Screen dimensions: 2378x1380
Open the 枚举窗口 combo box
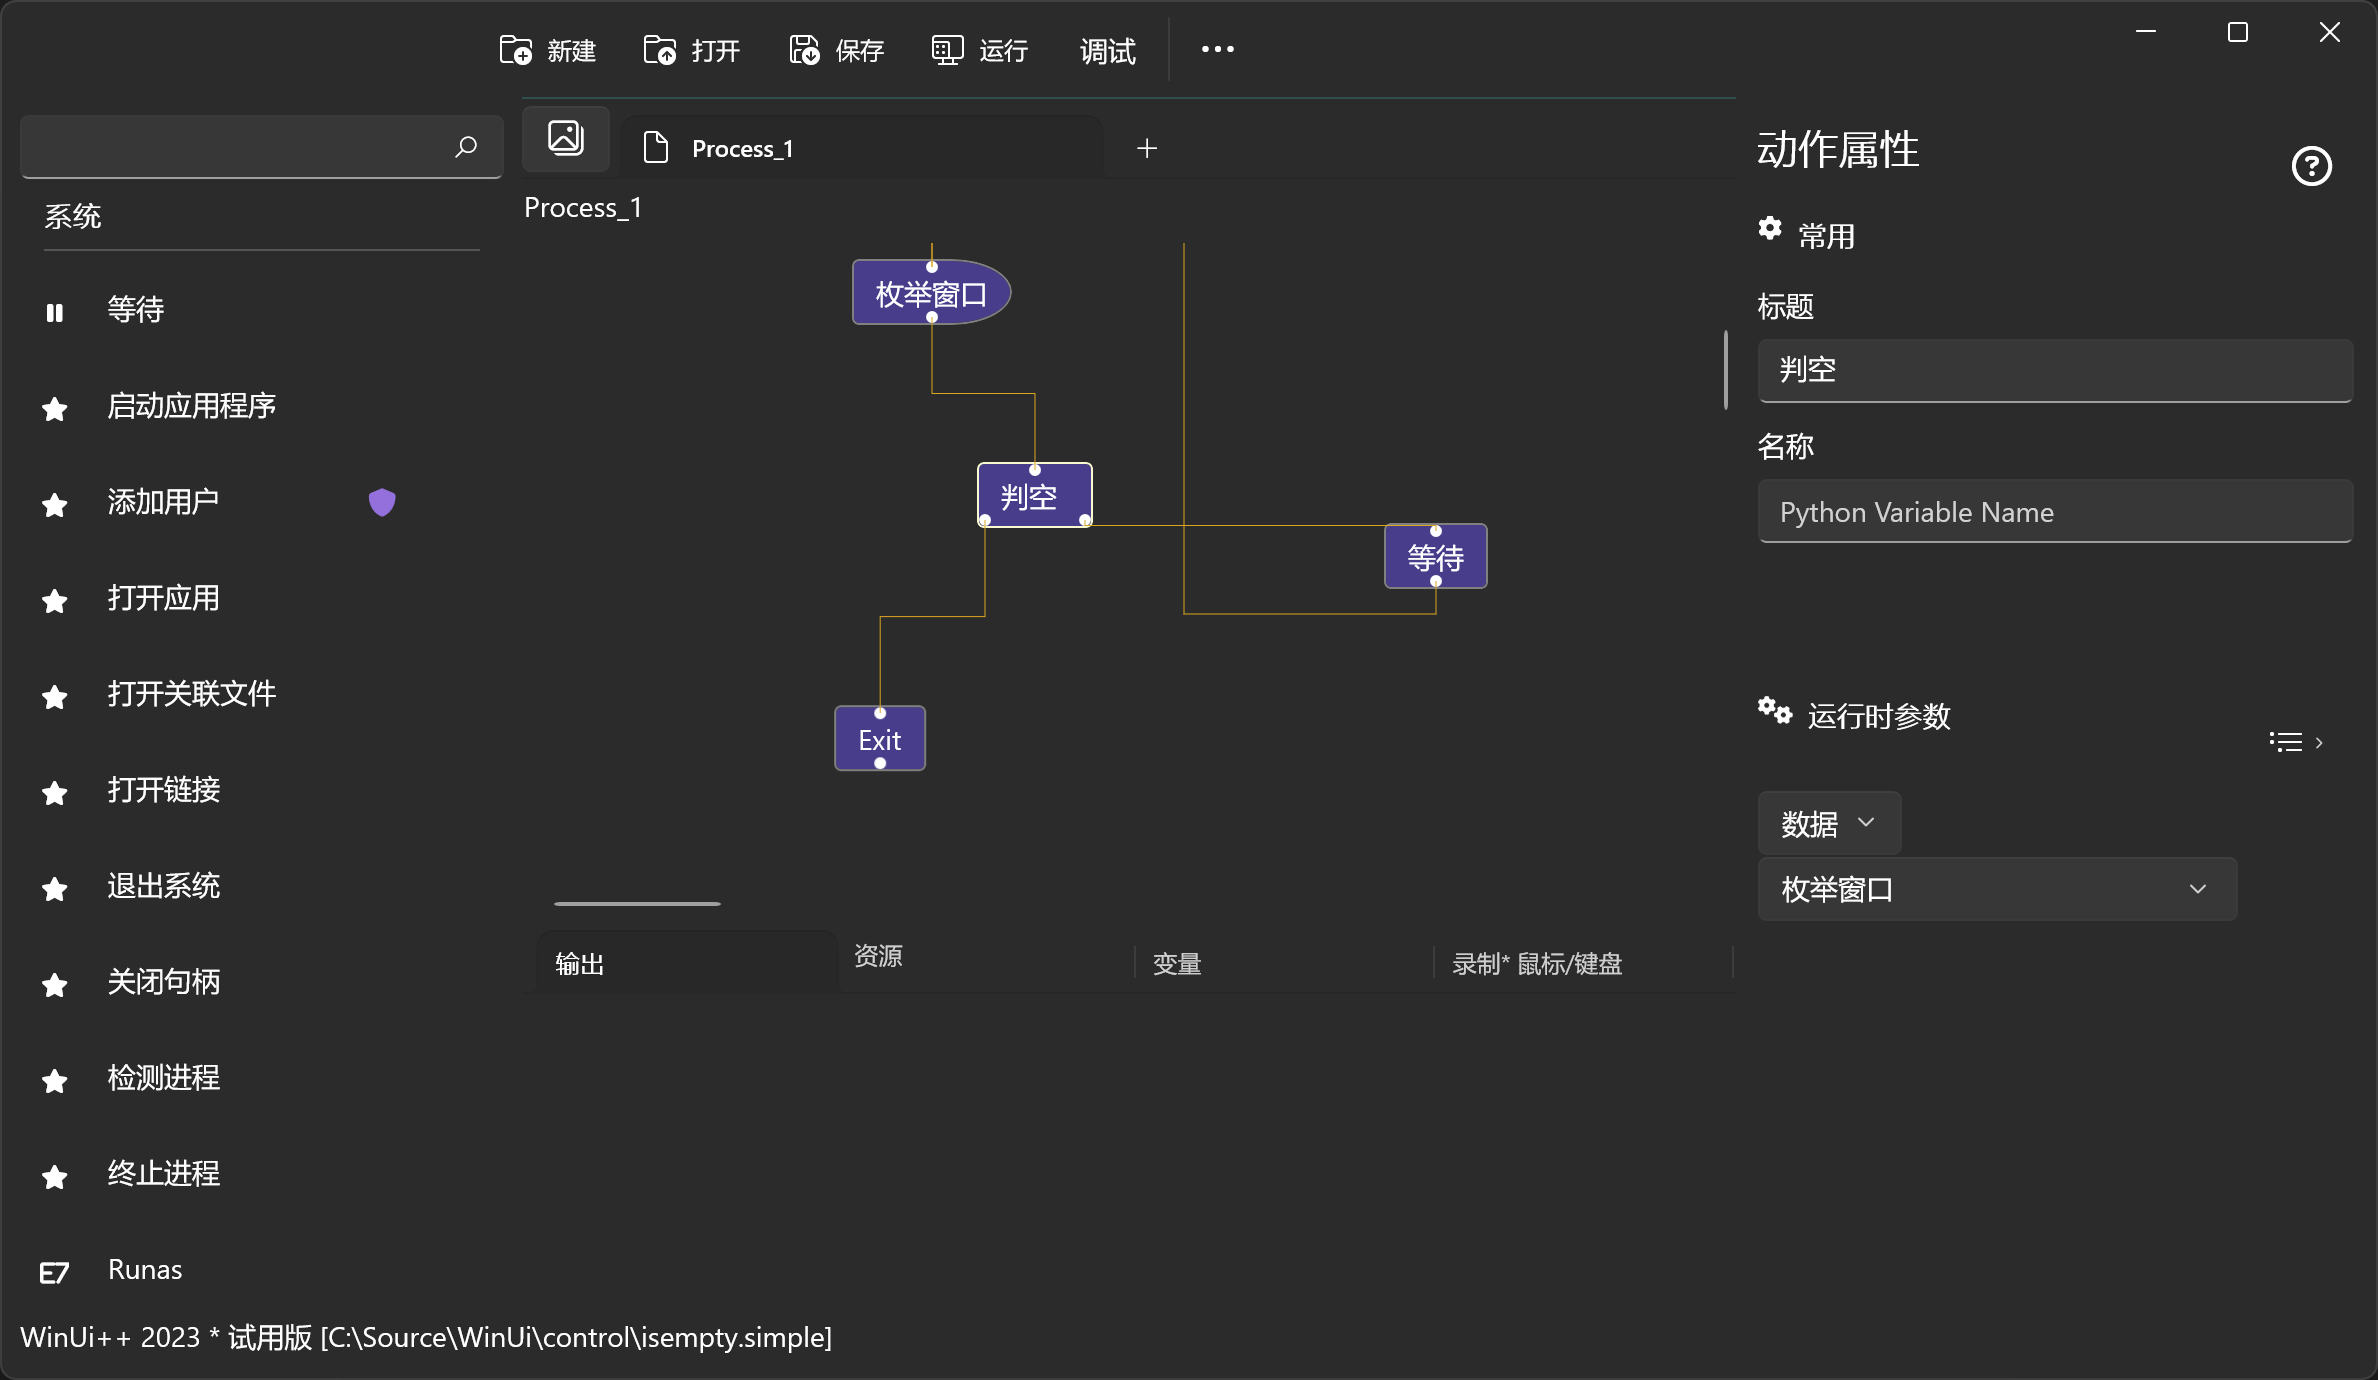point(1996,889)
